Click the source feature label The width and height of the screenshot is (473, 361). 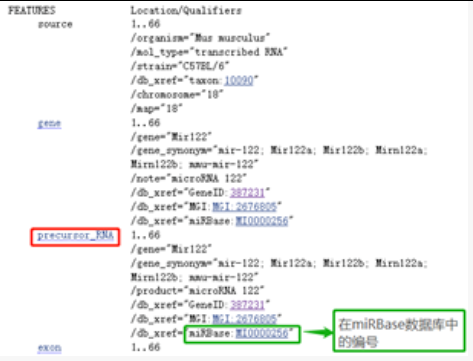[55, 24]
